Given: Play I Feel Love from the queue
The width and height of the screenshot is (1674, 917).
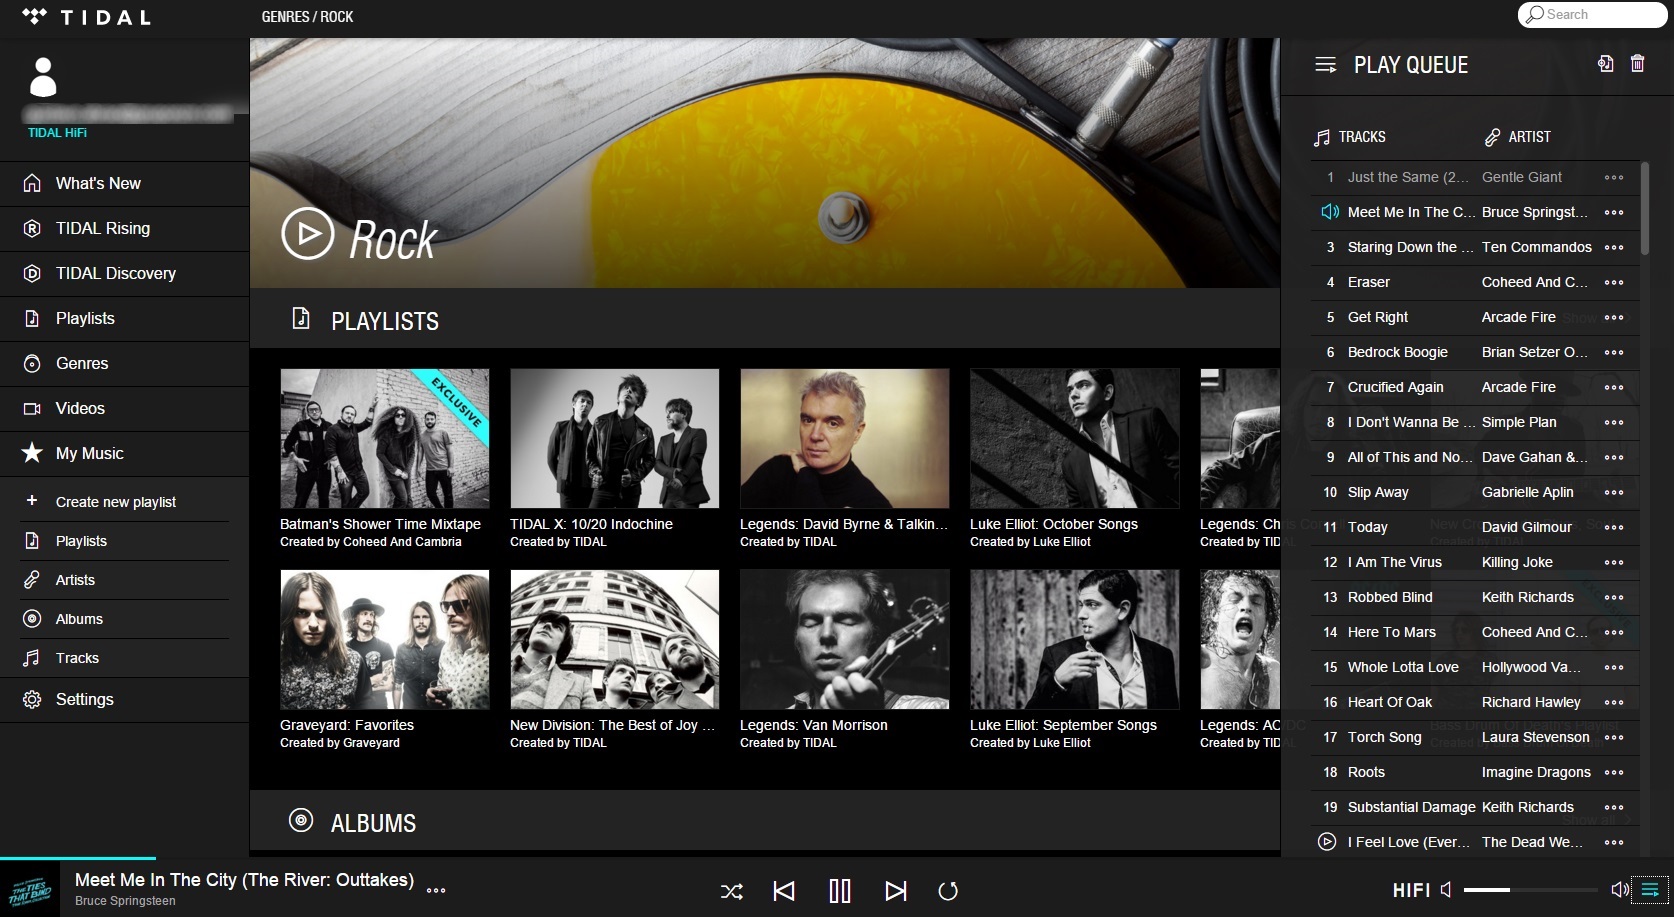Looking at the screenshot, I should (1327, 842).
